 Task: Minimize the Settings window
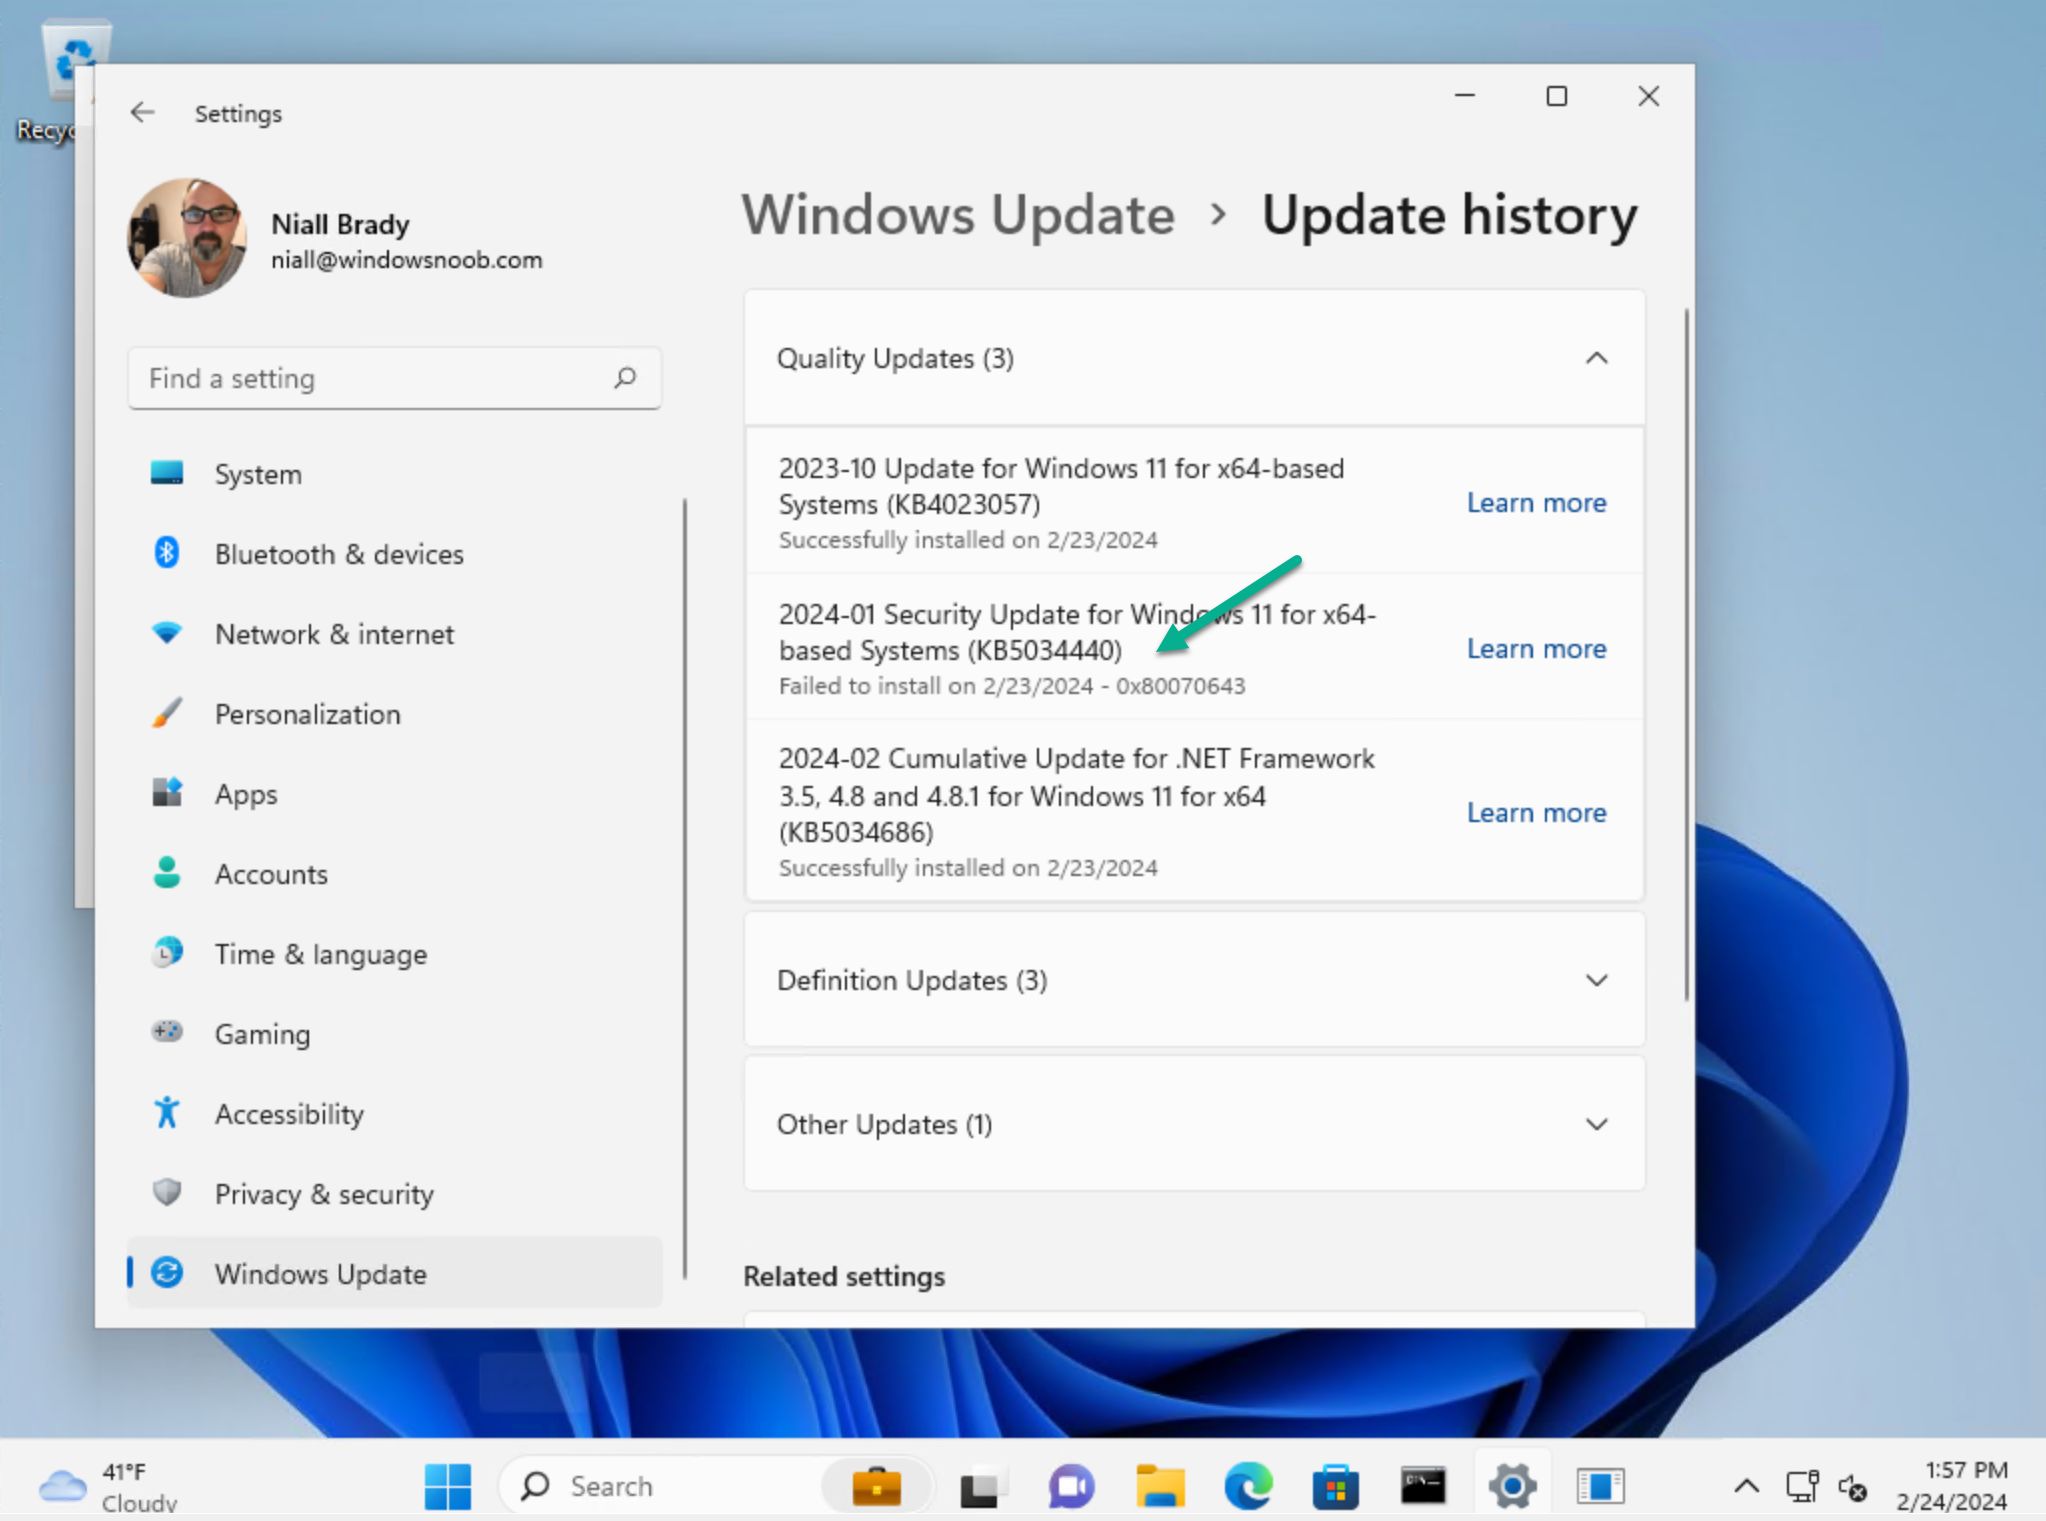(1465, 96)
